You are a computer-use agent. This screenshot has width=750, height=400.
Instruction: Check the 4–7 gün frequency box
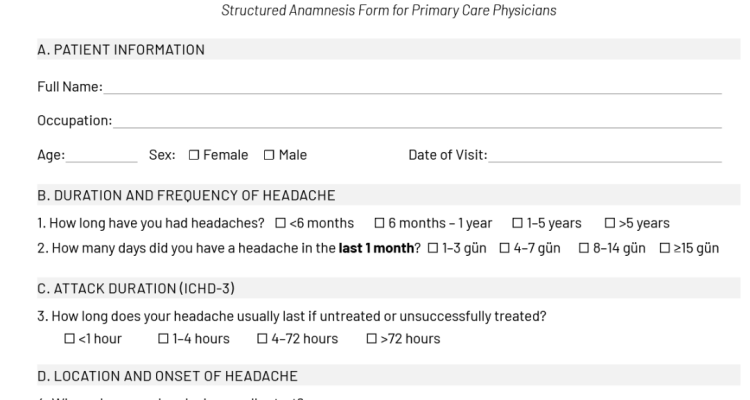click(504, 248)
